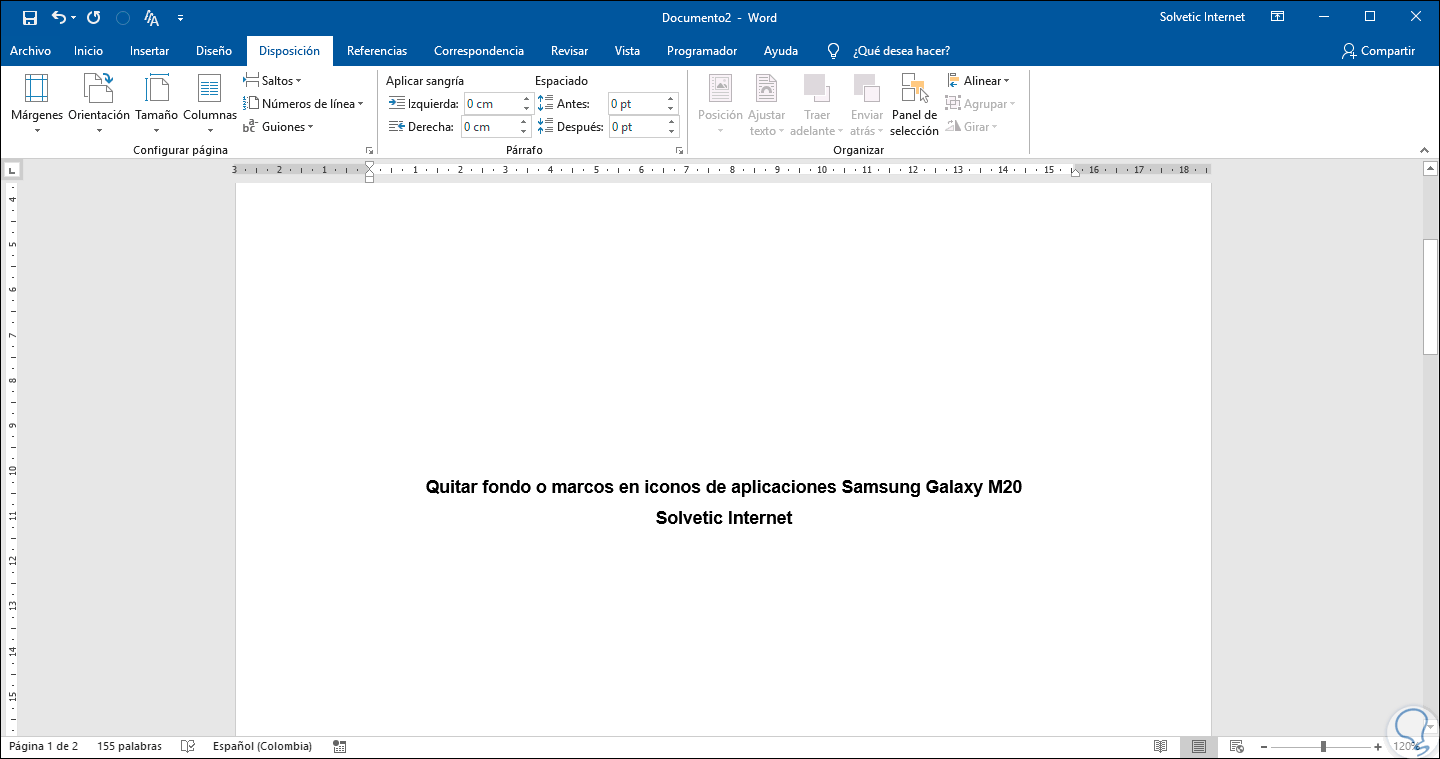This screenshot has height=759, width=1440.
Task: Expand the Guiones hyphenation dropdown
Action: [x=278, y=127]
